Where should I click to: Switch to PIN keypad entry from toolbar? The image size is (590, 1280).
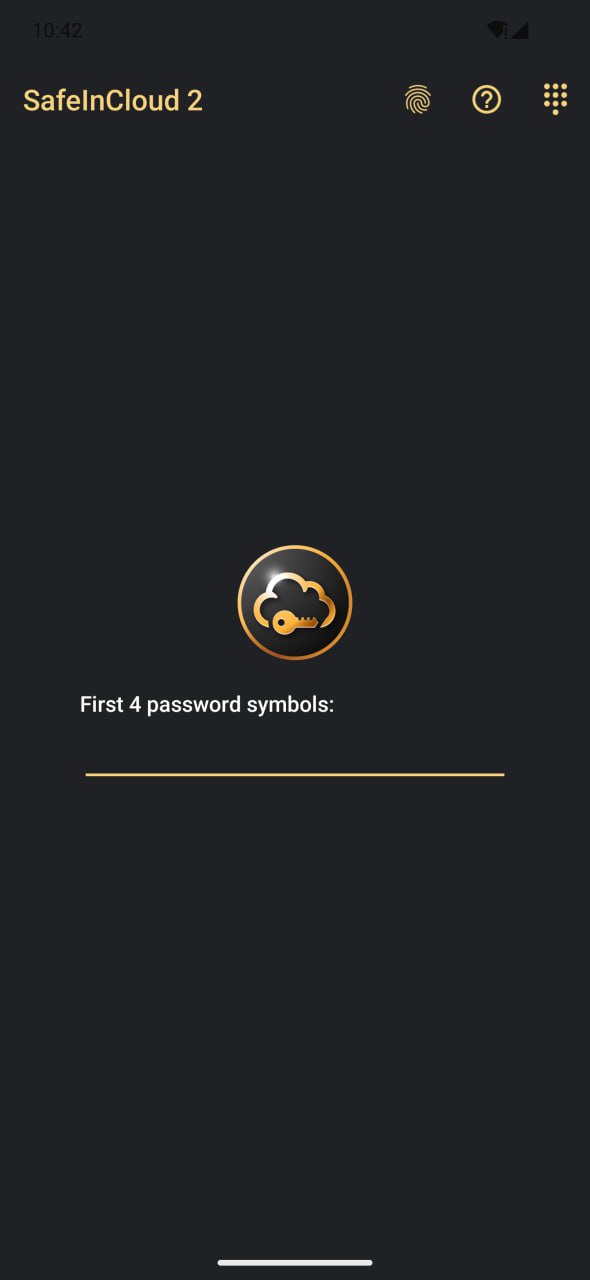[x=555, y=99]
